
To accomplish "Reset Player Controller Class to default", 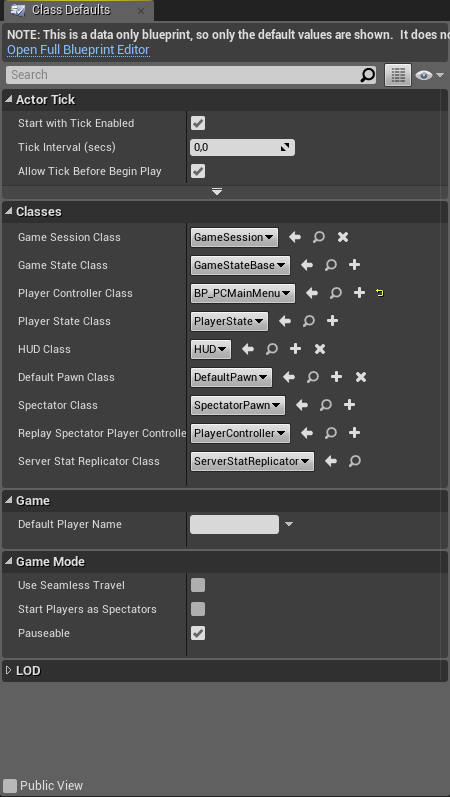I will [x=379, y=293].
